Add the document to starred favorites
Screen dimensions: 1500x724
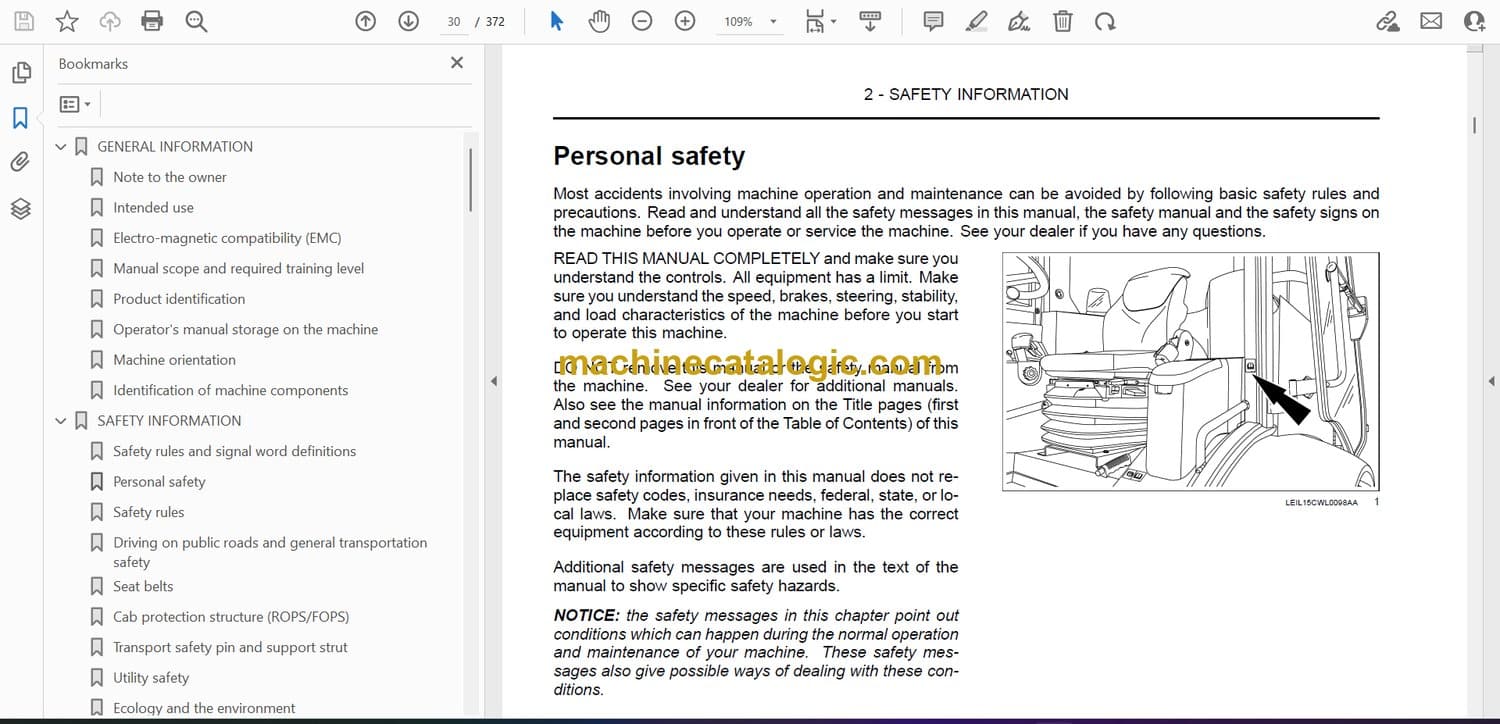point(67,21)
